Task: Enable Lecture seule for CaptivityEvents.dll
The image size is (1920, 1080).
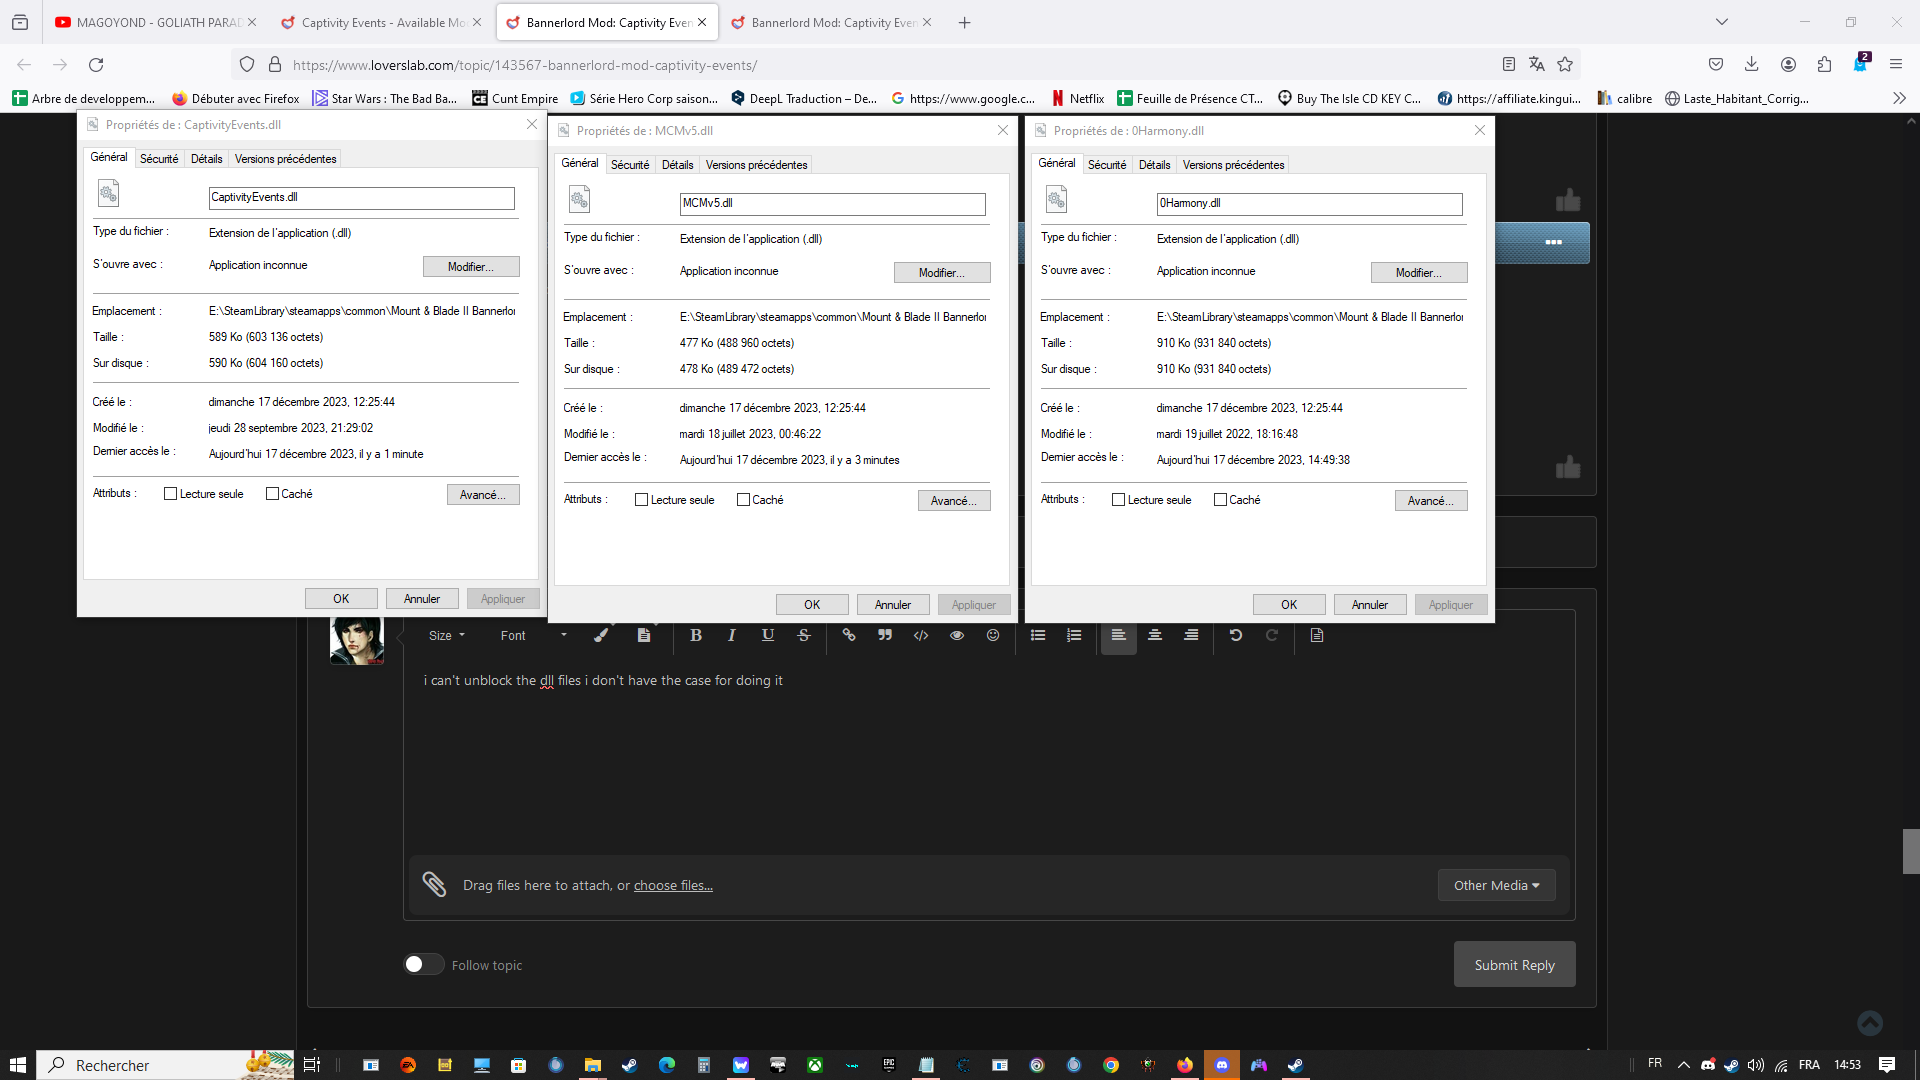Action: click(x=170, y=492)
